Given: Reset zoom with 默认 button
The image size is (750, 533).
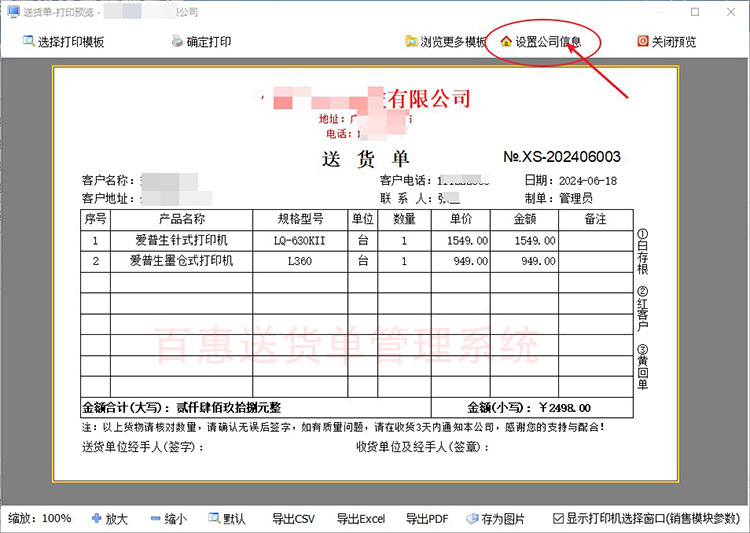Looking at the screenshot, I should [x=227, y=519].
